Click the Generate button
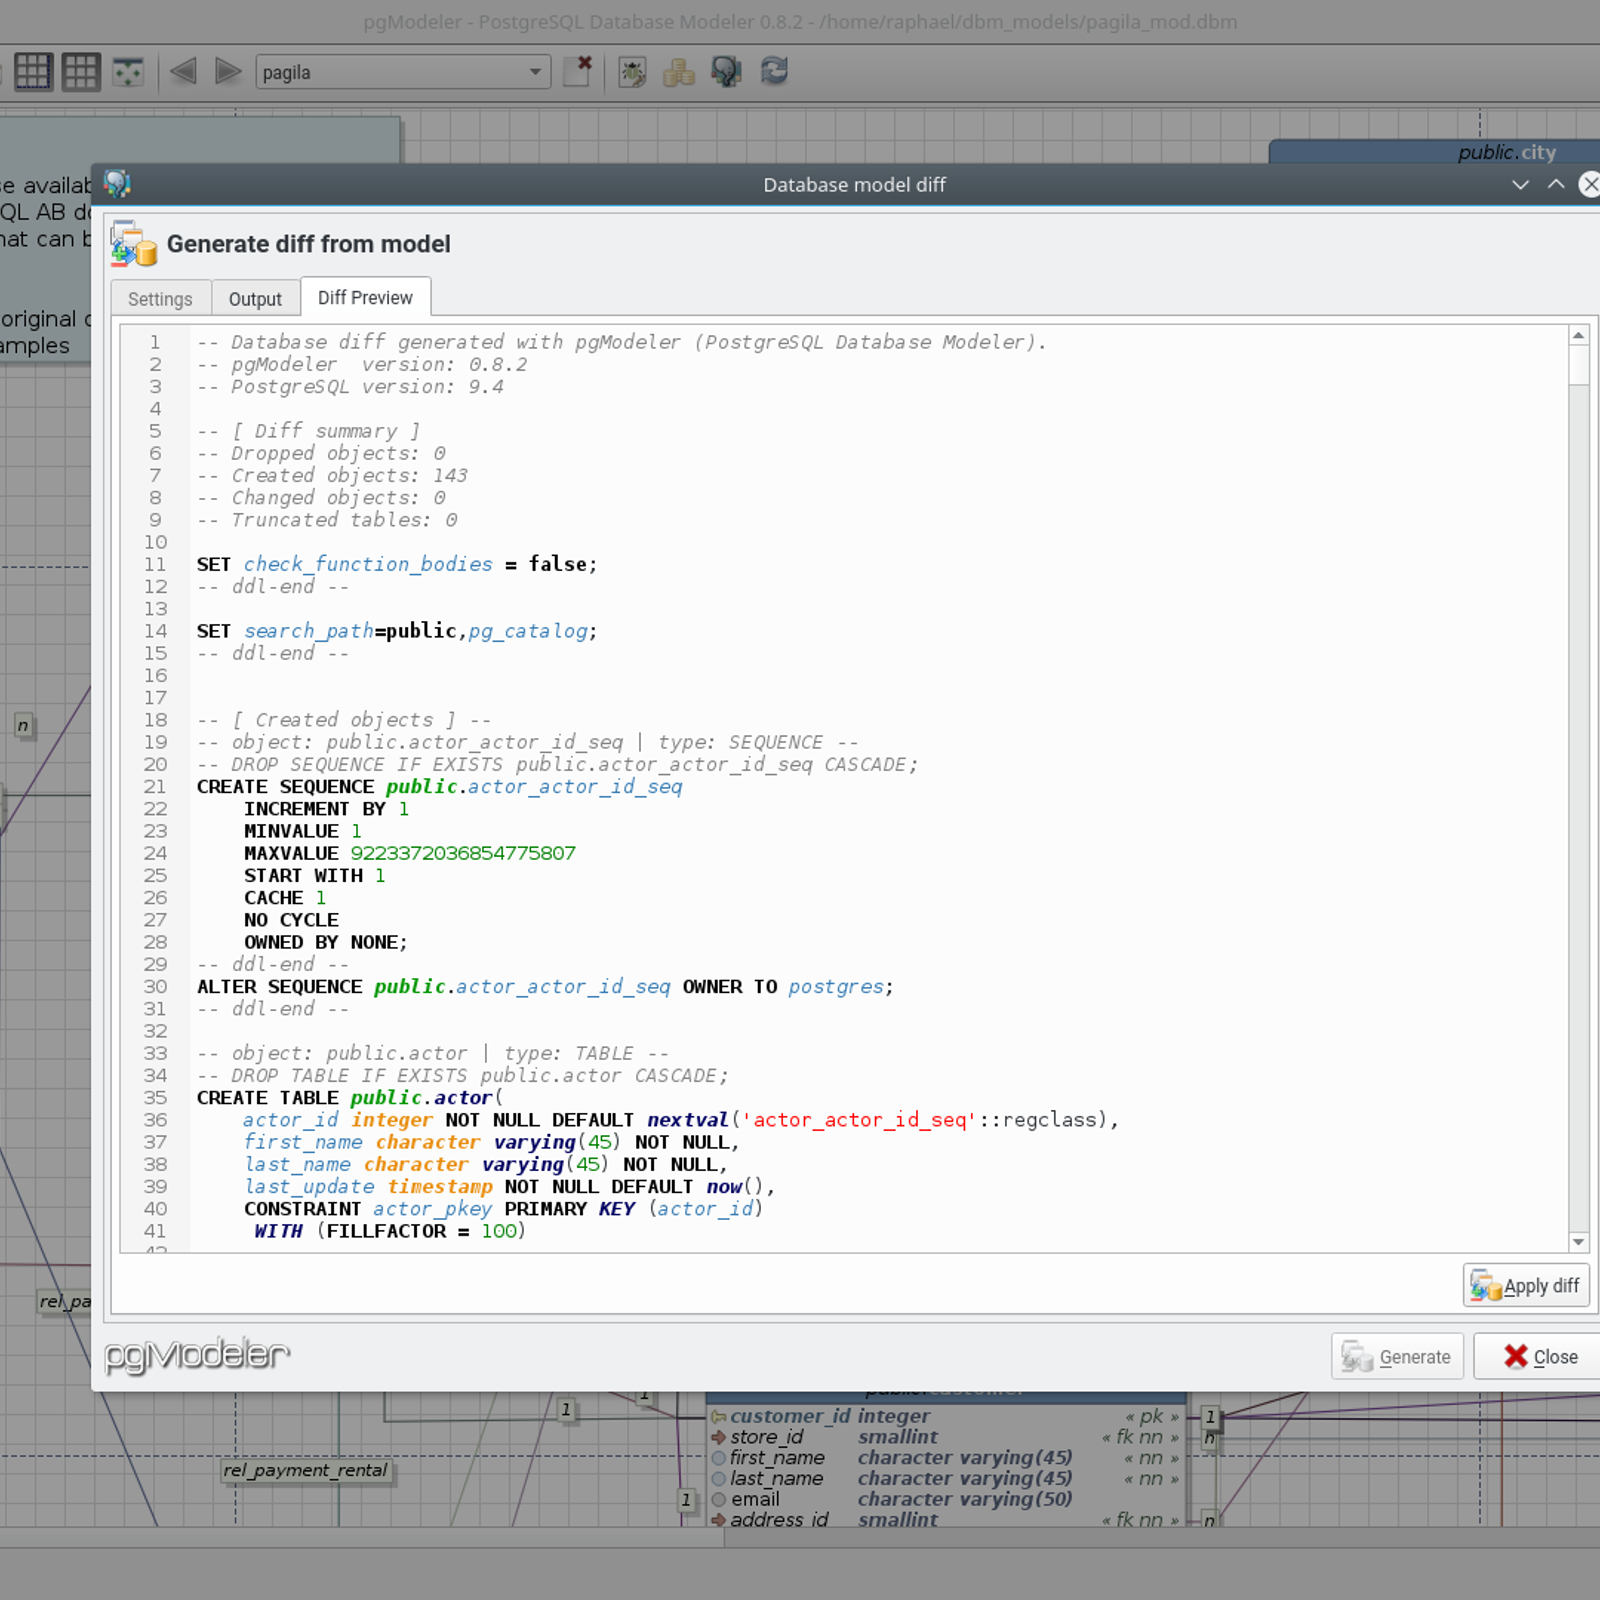Screen dimensions: 1600x1600 click(1397, 1357)
